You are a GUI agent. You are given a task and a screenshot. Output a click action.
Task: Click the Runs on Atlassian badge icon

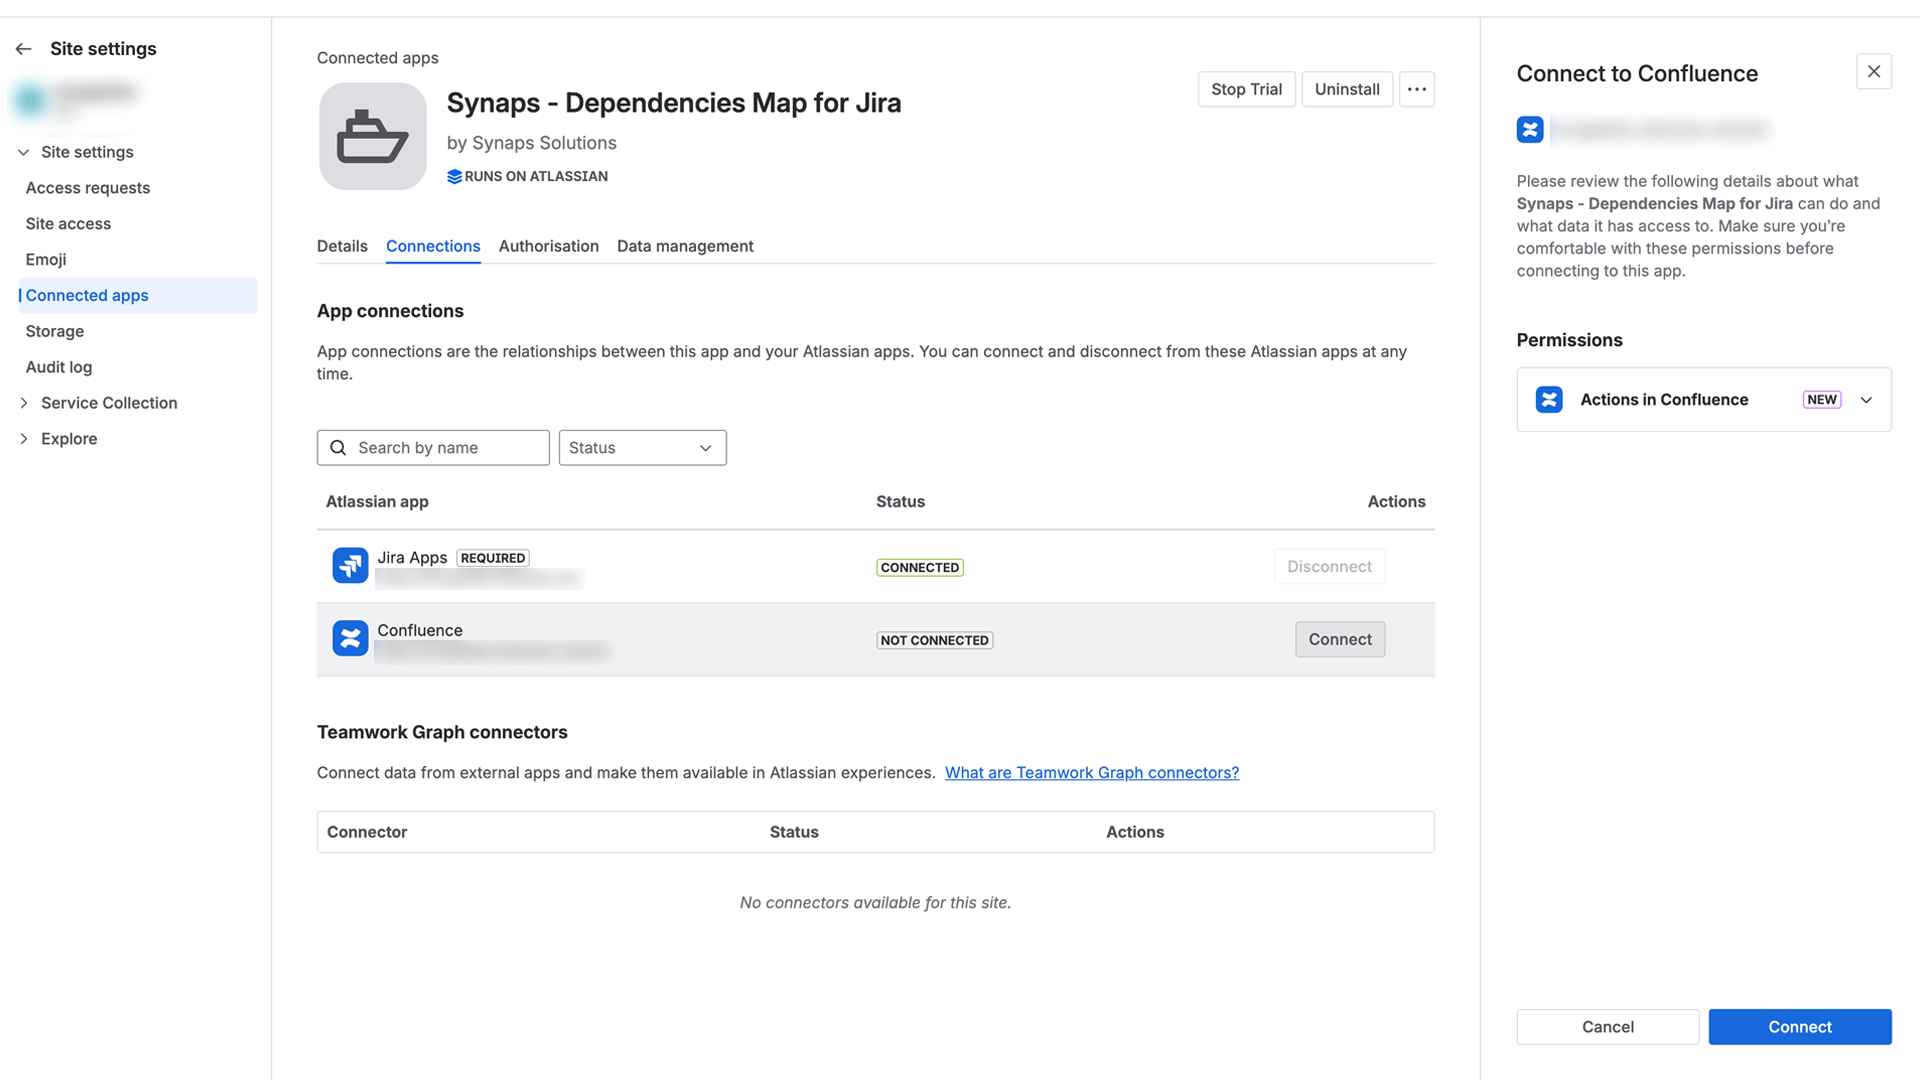(454, 177)
